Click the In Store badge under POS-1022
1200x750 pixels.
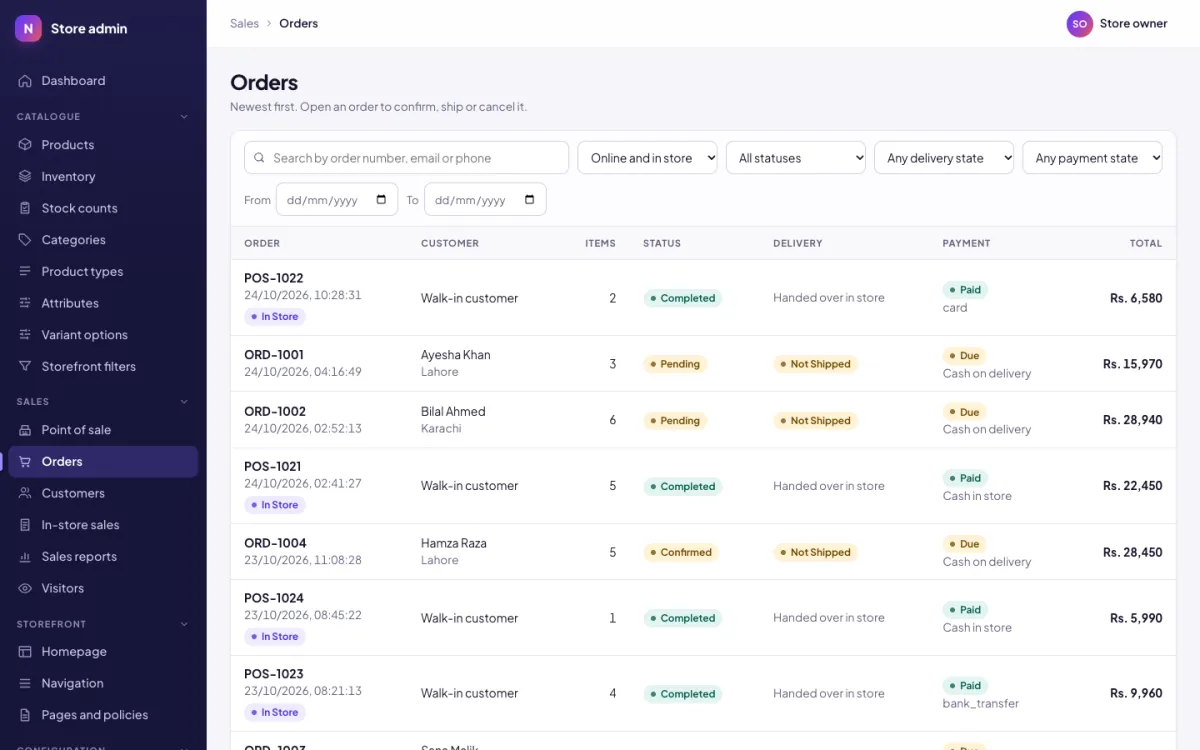274,317
